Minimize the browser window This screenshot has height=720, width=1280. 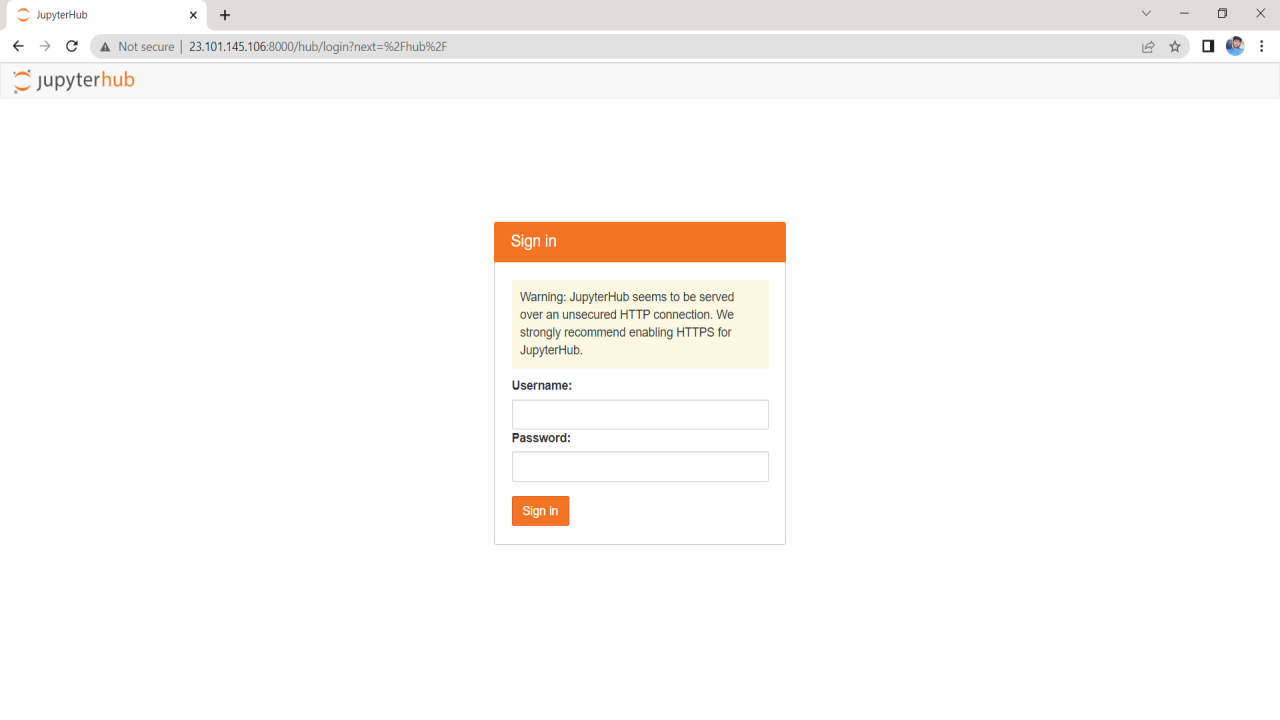(1184, 14)
